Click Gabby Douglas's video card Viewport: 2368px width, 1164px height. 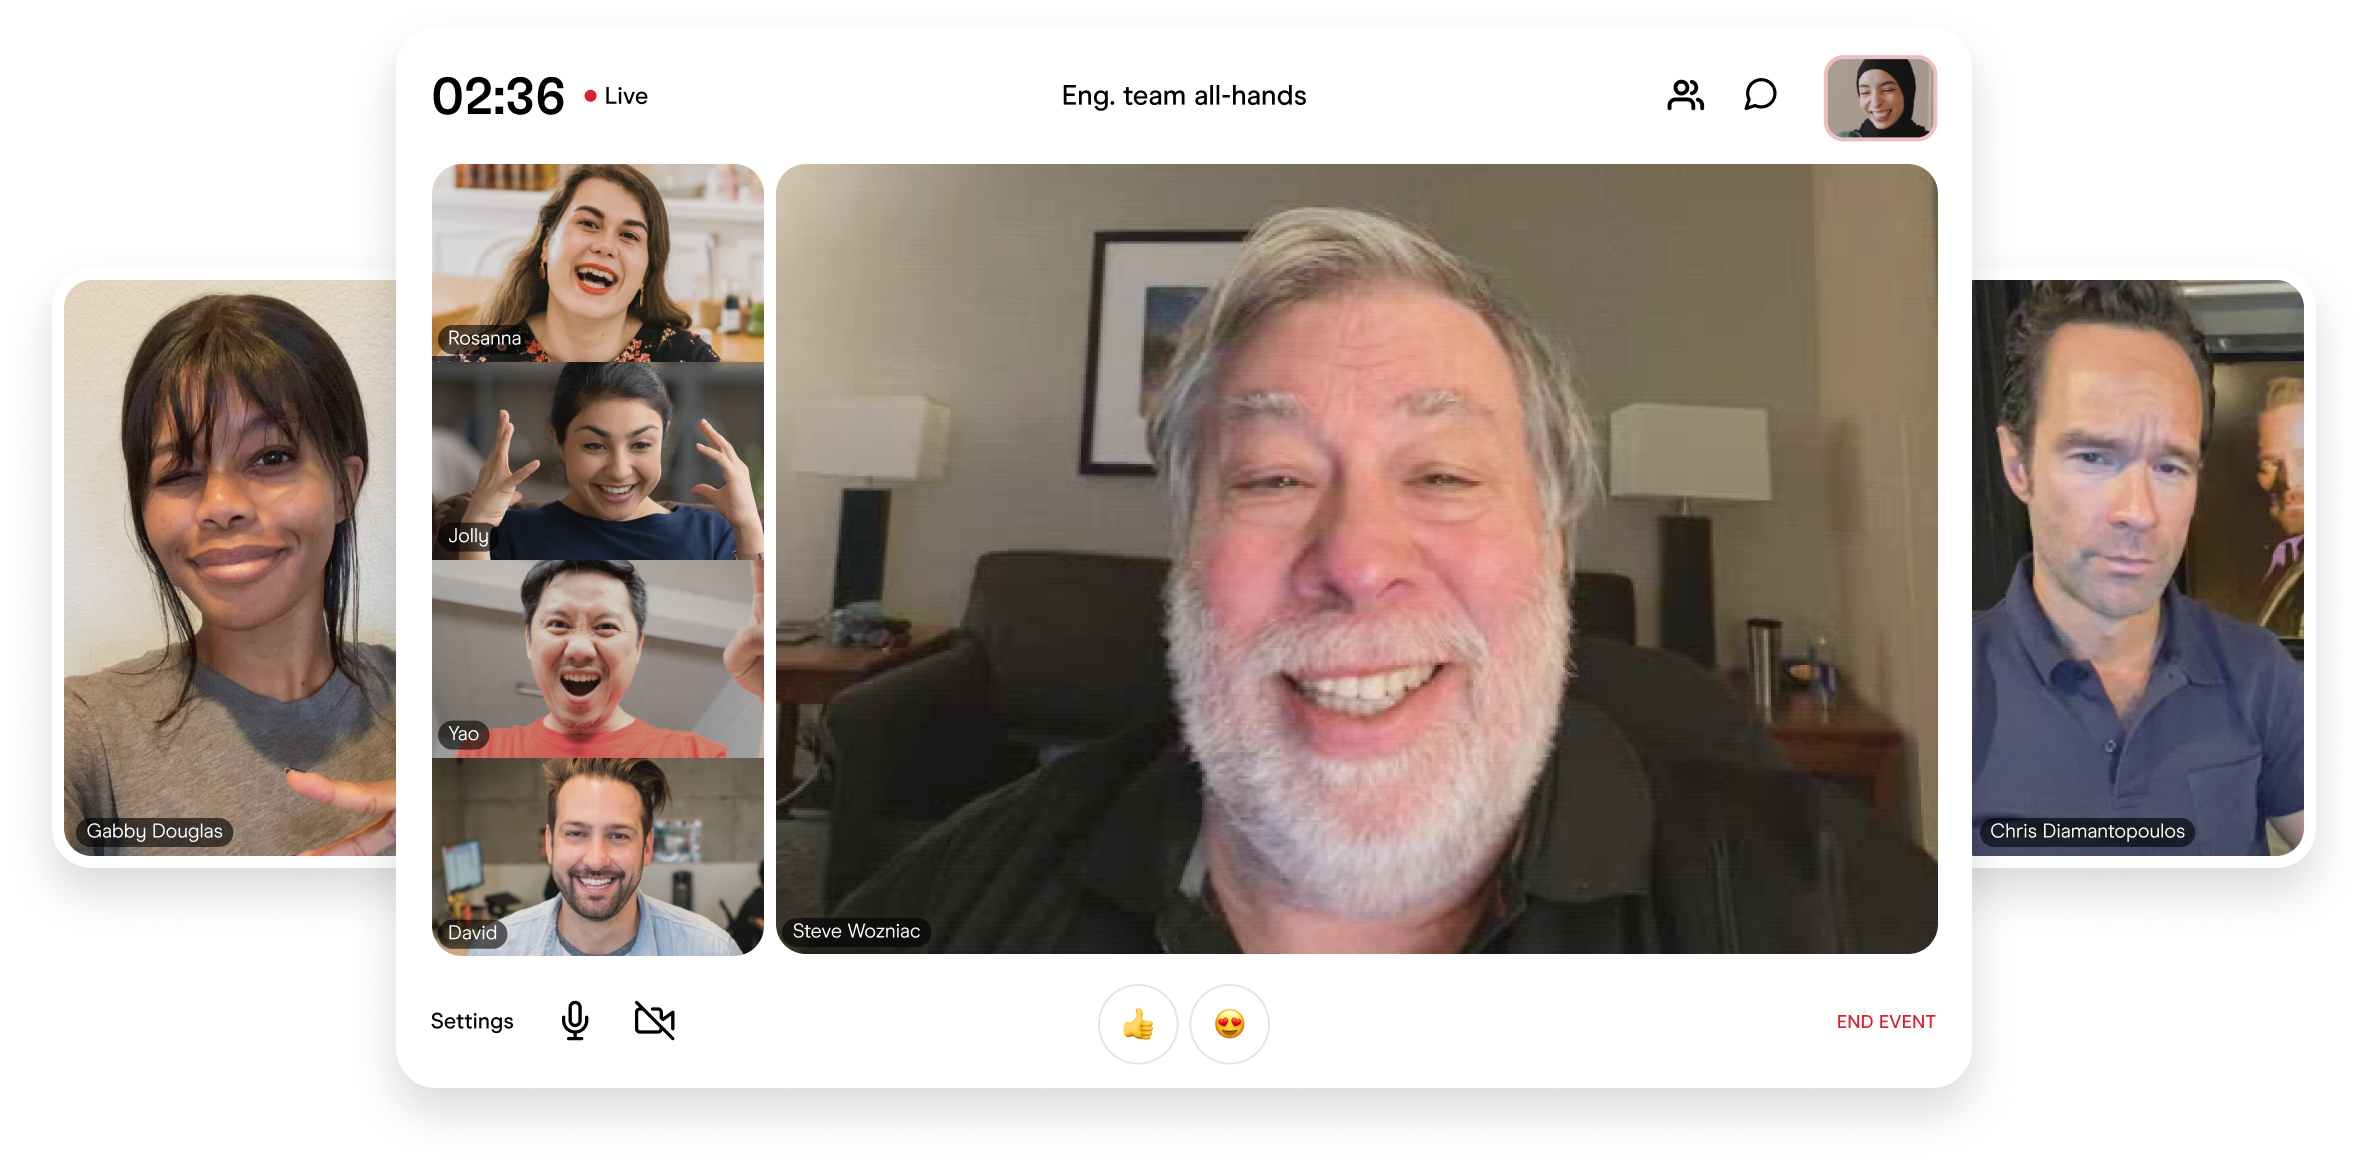[230, 566]
